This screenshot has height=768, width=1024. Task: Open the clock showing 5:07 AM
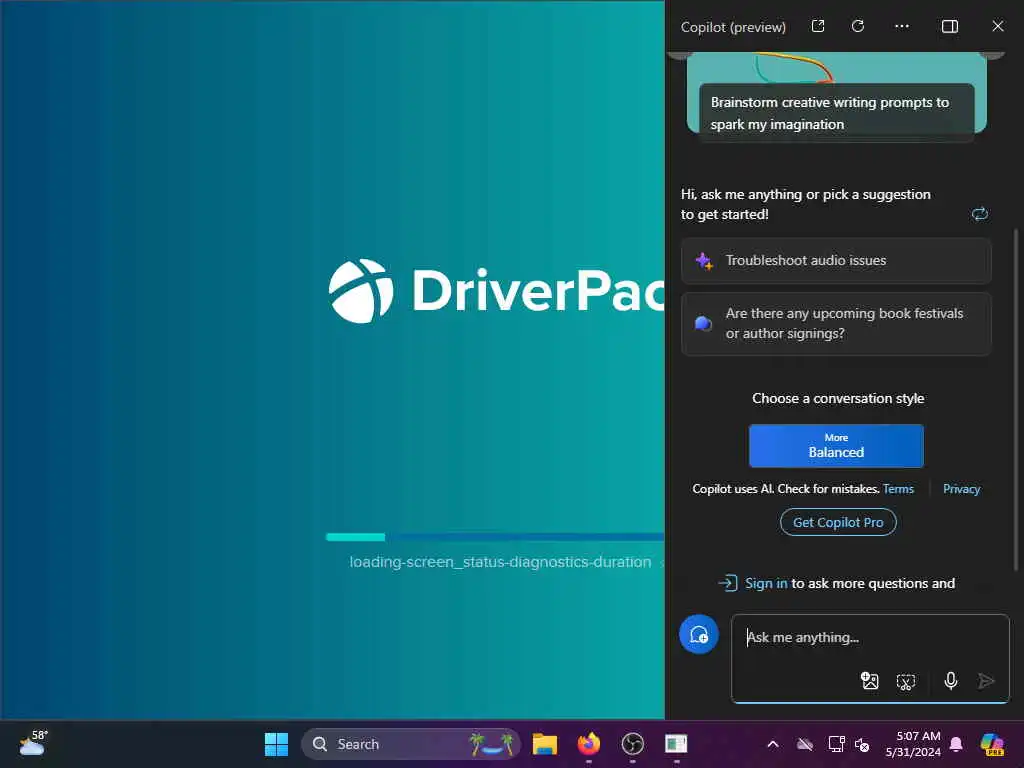tap(912, 744)
